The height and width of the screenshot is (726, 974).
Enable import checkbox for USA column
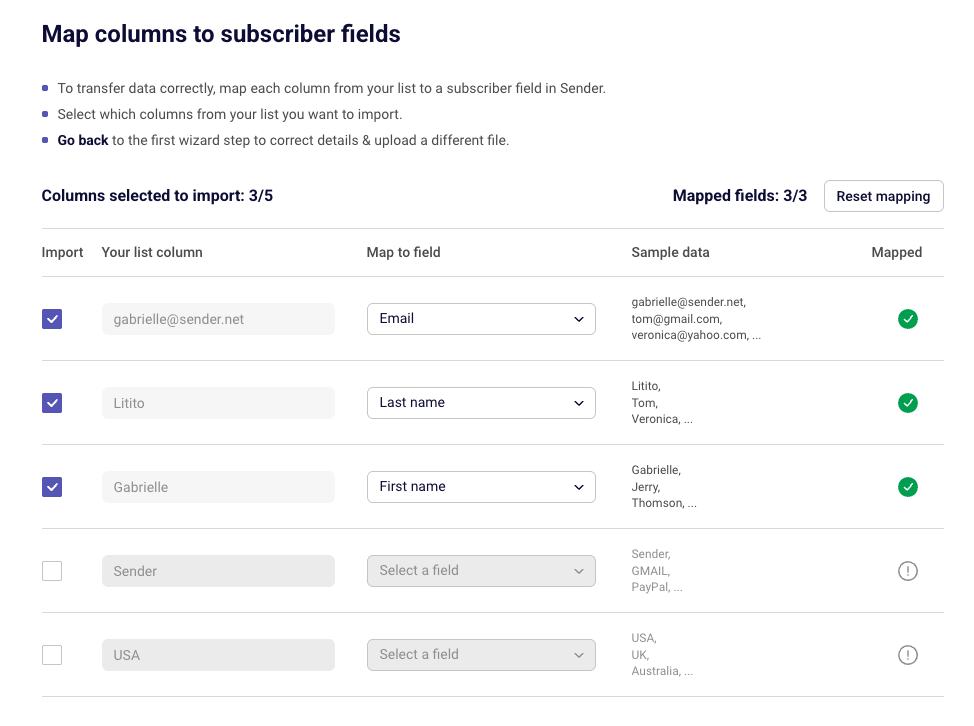[x=52, y=655]
